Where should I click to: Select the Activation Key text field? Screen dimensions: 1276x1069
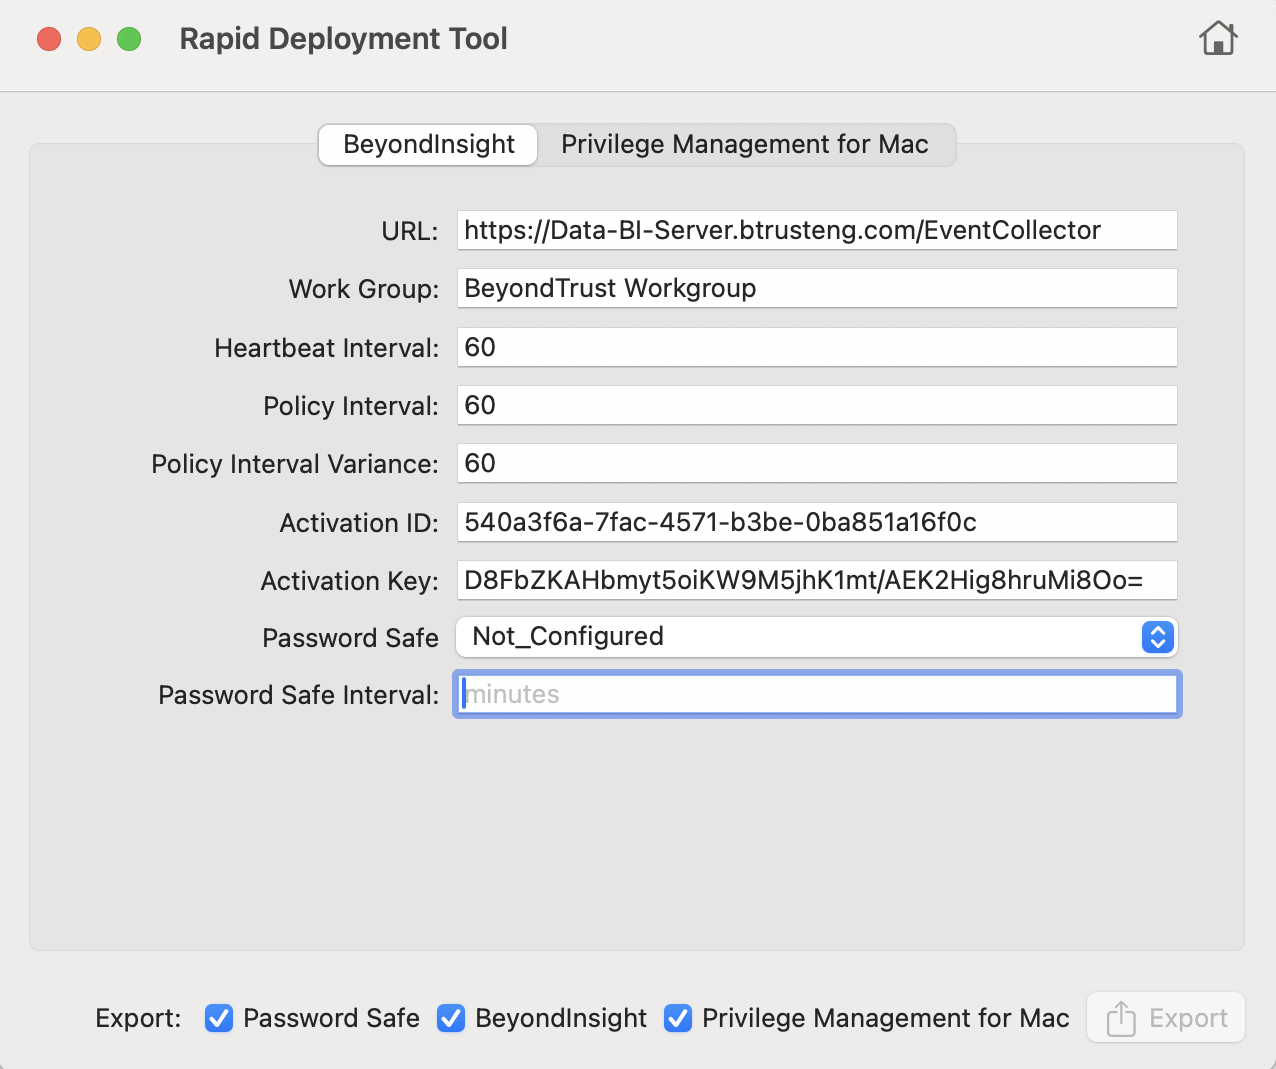pos(817,580)
